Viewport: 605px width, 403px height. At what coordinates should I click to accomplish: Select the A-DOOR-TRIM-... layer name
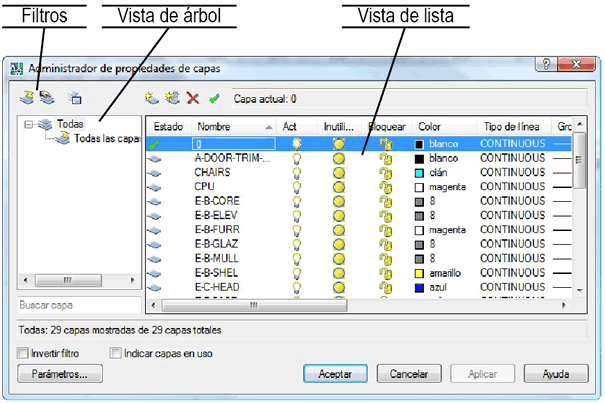tap(232, 158)
